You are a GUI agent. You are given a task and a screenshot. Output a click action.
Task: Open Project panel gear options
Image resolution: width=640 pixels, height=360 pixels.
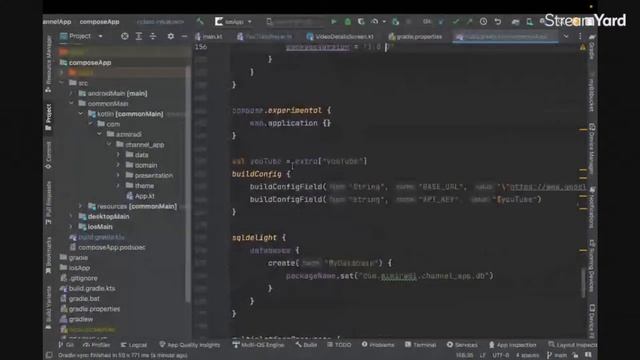coord(171,36)
